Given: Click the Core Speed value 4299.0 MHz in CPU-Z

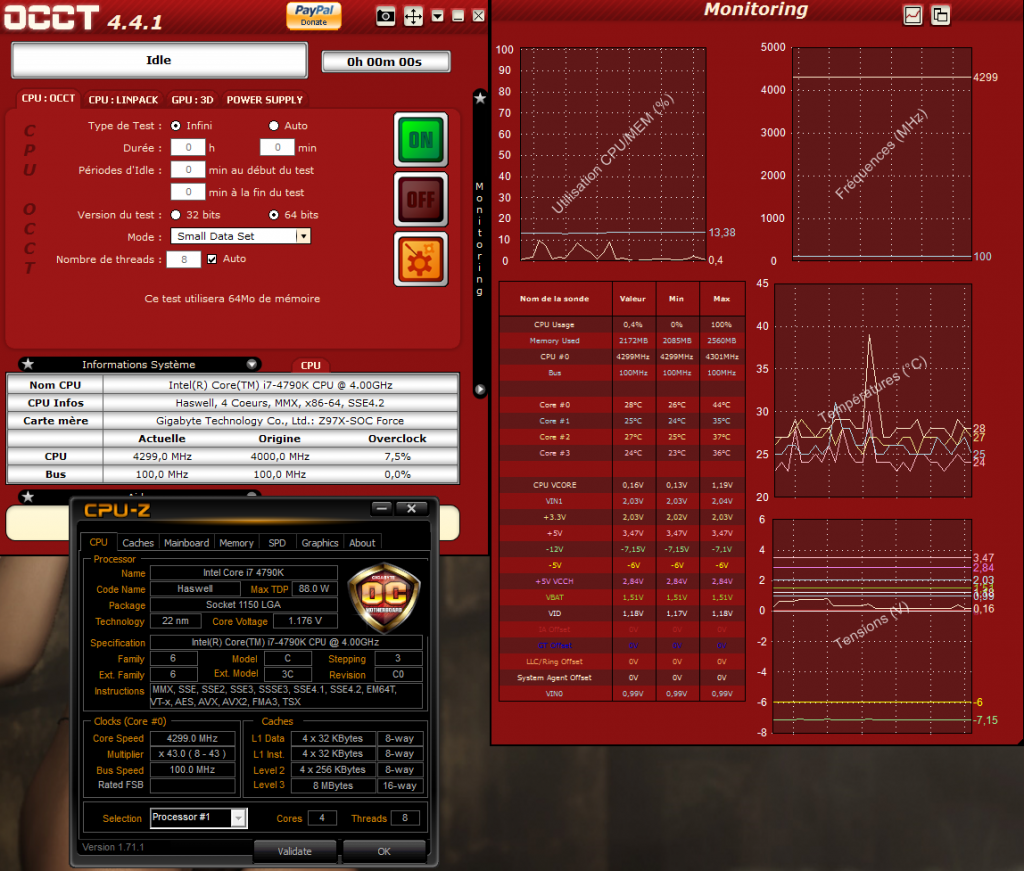Looking at the screenshot, I should [192, 738].
